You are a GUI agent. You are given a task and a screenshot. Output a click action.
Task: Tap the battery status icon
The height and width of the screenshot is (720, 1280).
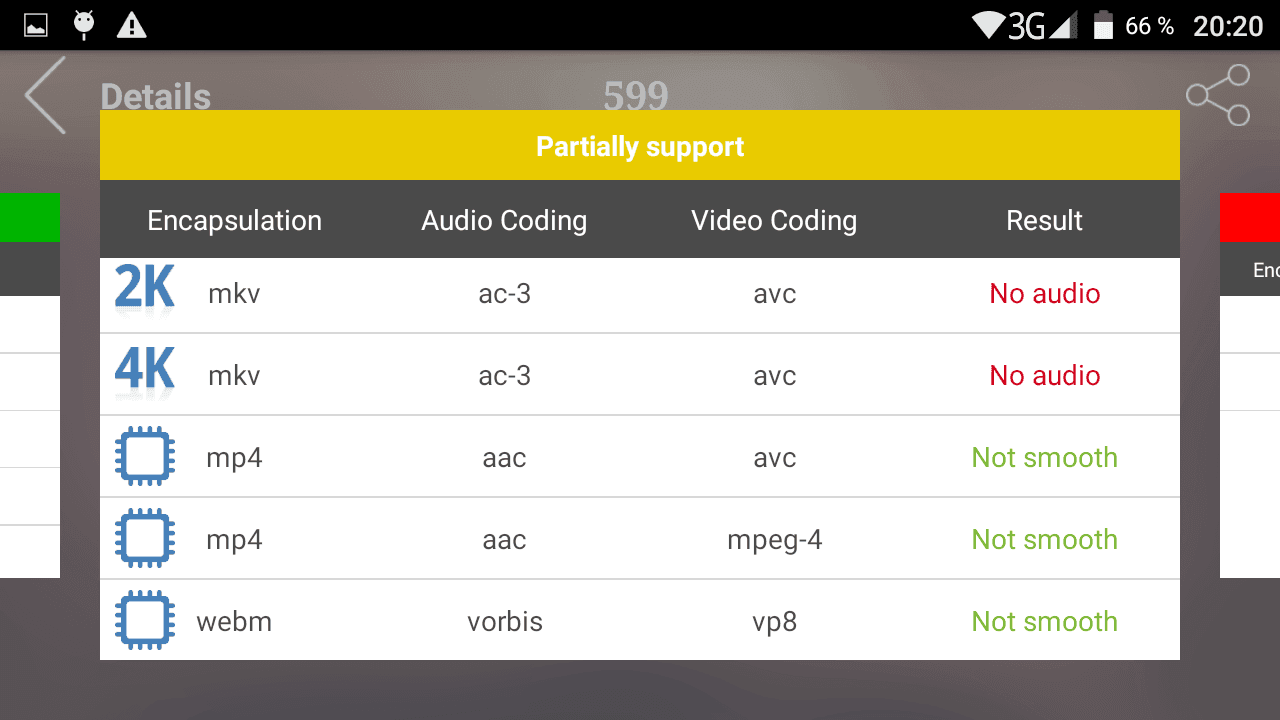tap(1103, 25)
